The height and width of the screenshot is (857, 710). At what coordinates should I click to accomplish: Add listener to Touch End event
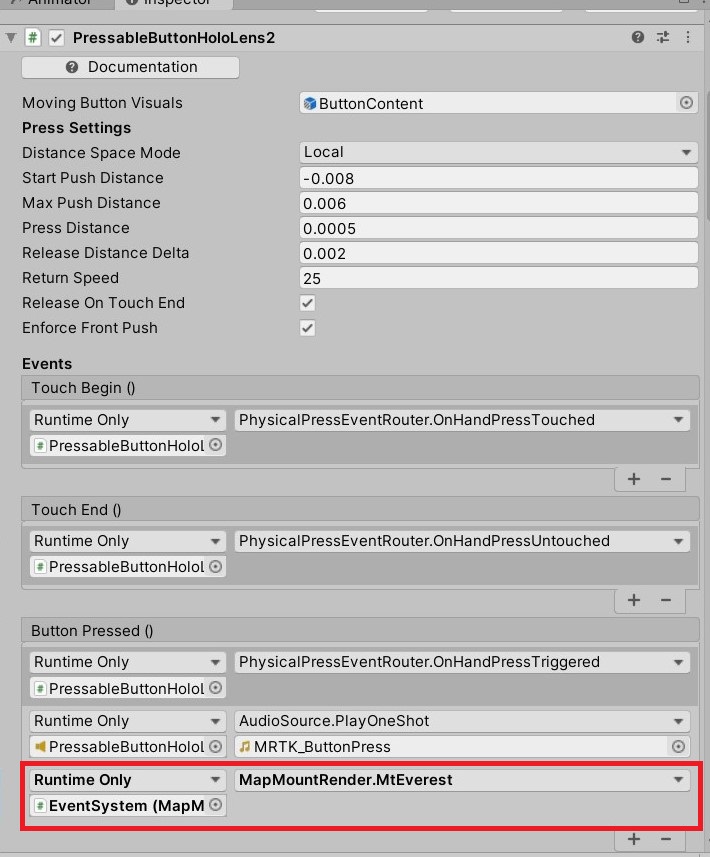[x=633, y=600]
